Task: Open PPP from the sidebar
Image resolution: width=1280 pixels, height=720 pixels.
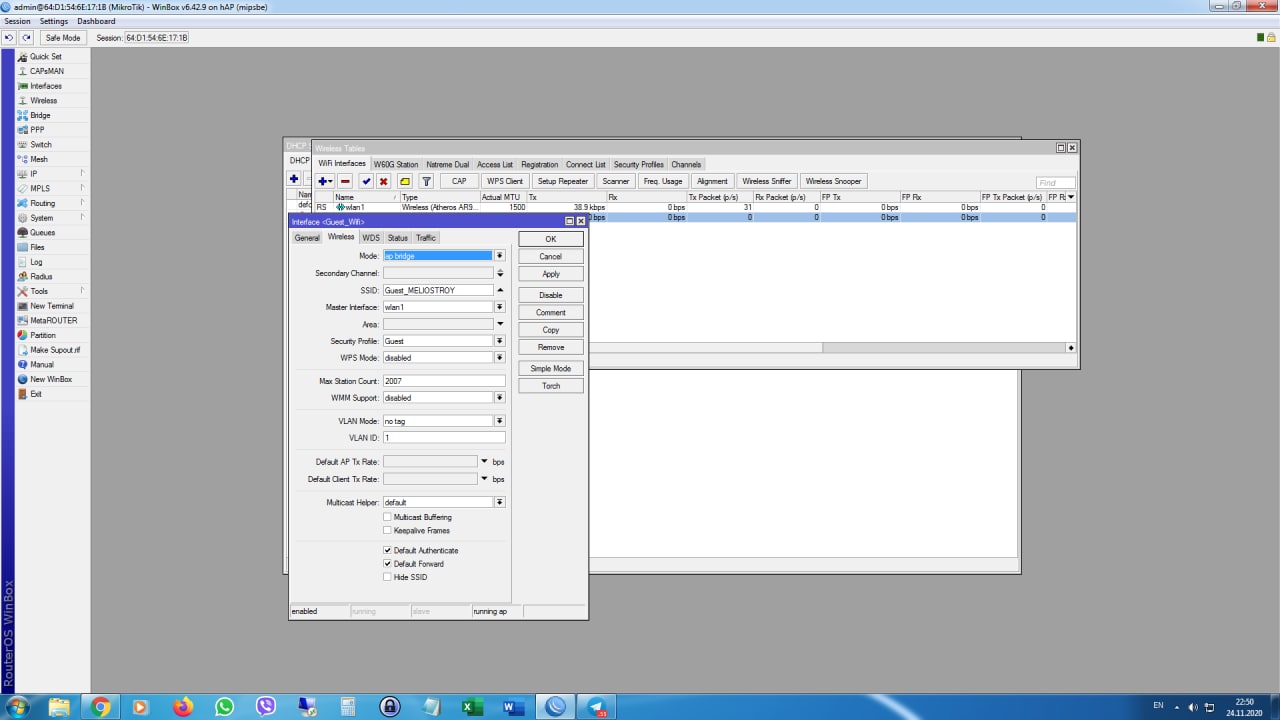Action: pyautogui.click(x=37, y=130)
